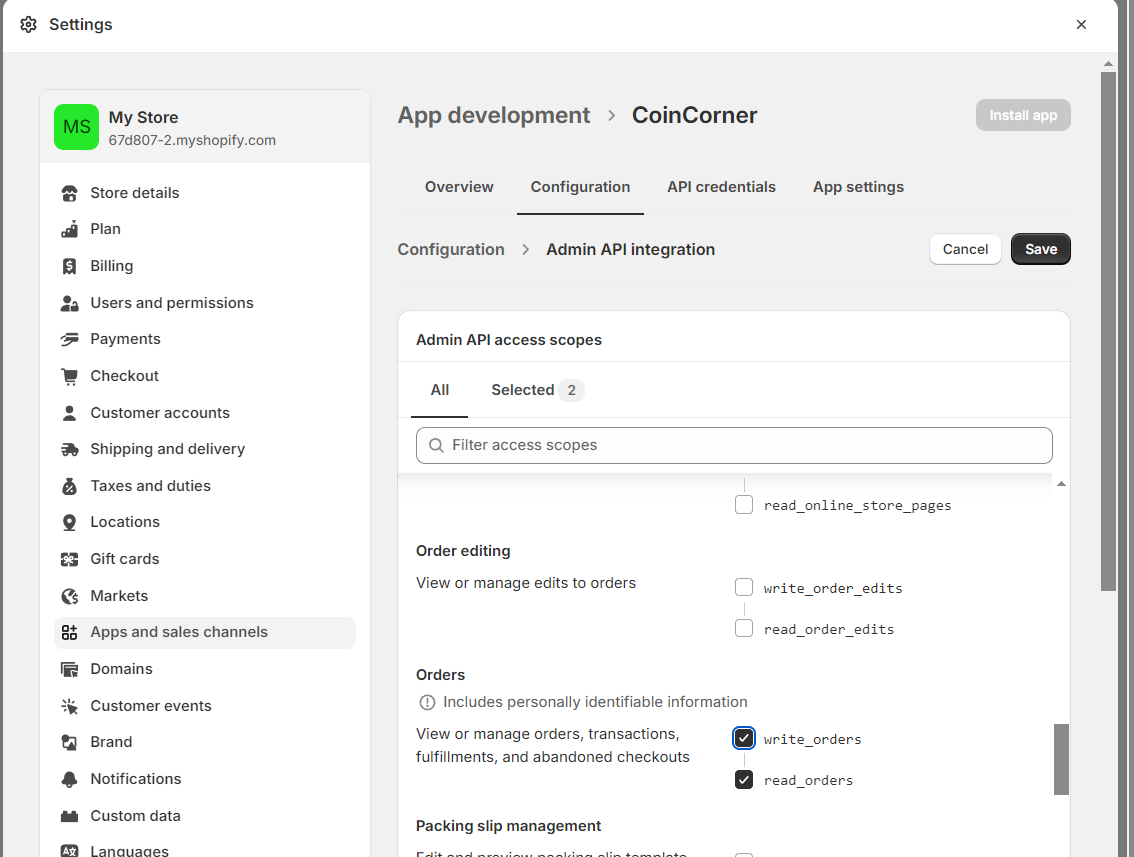The height and width of the screenshot is (857, 1134).
Task: Click the Languages icon
Action: (x=69, y=850)
